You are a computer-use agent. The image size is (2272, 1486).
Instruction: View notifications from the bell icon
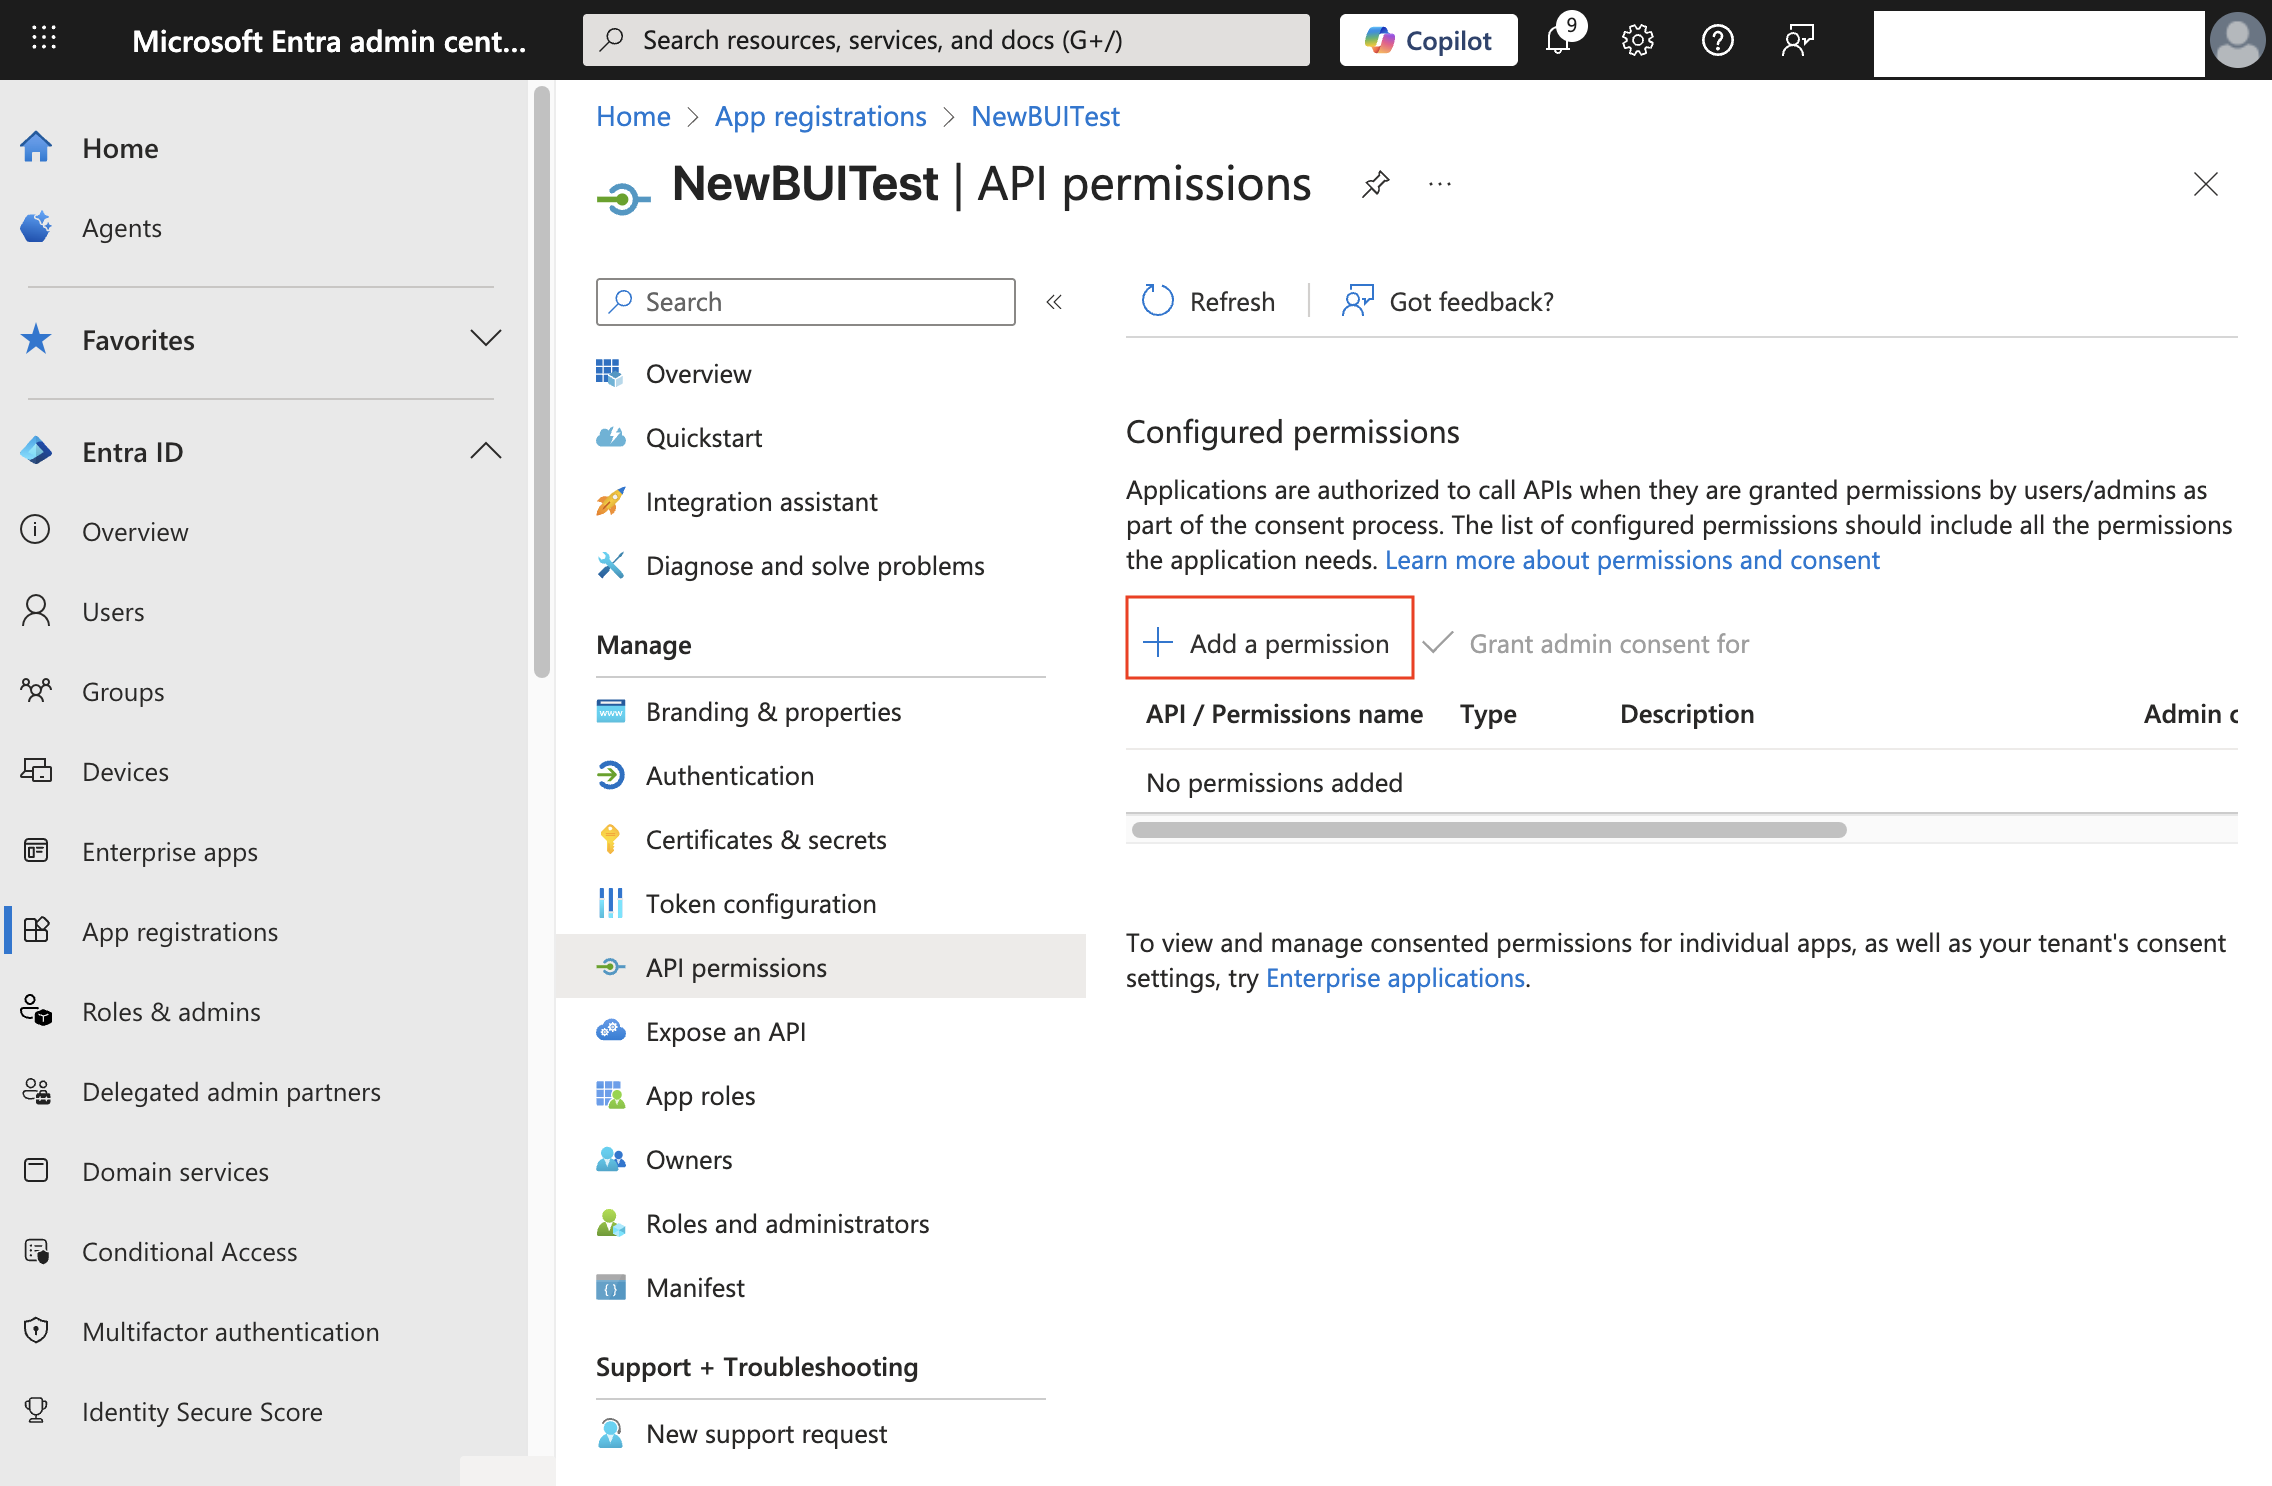click(x=1558, y=40)
